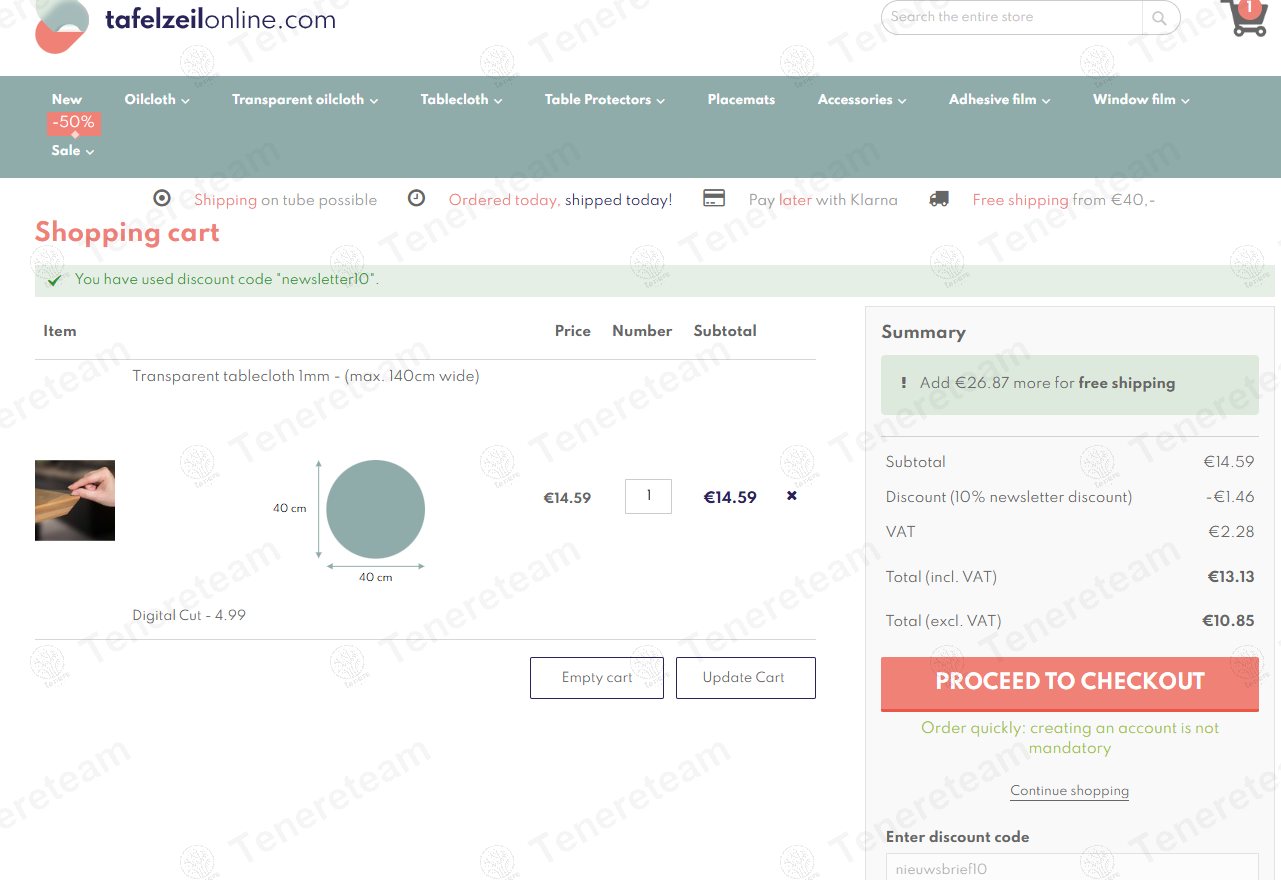
Task: Click 'Pay later with Klarna' text
Action: point(823,200)
